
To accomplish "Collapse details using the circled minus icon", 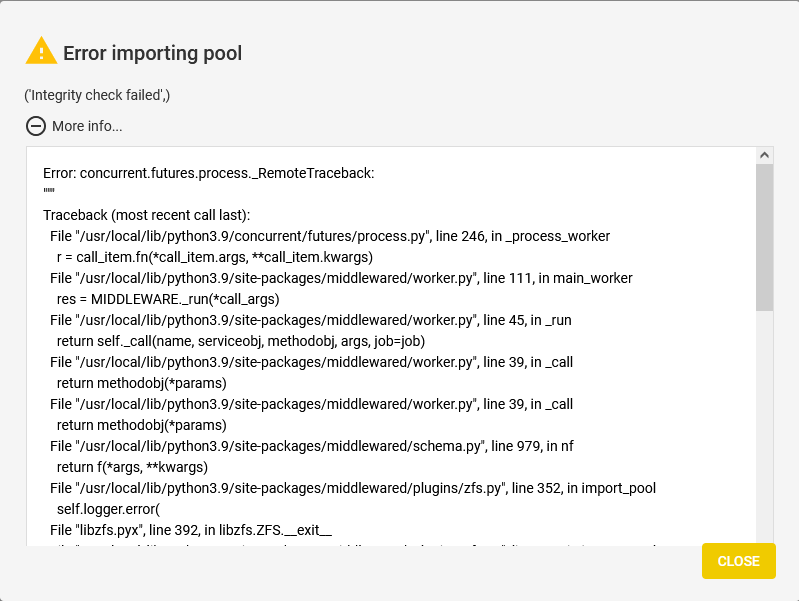I will click(x=36, y=126).
